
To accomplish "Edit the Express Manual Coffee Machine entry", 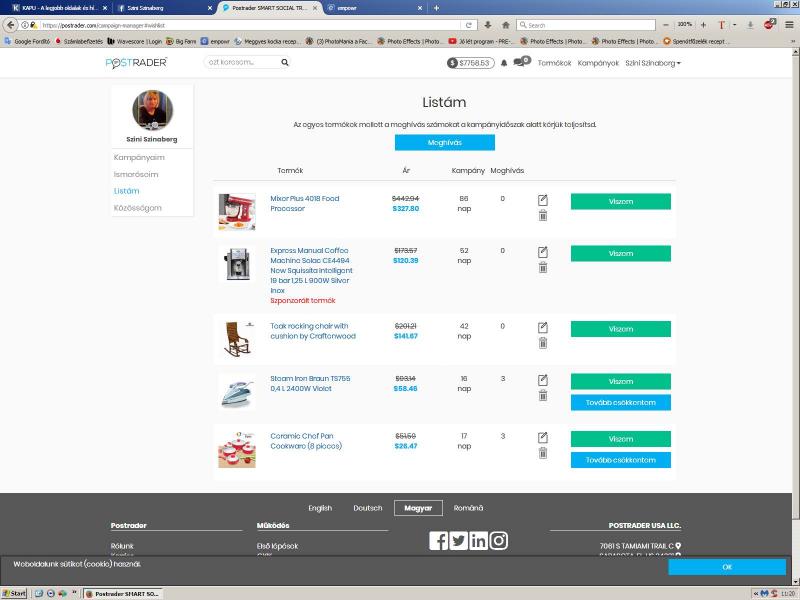I will (543, 252).
